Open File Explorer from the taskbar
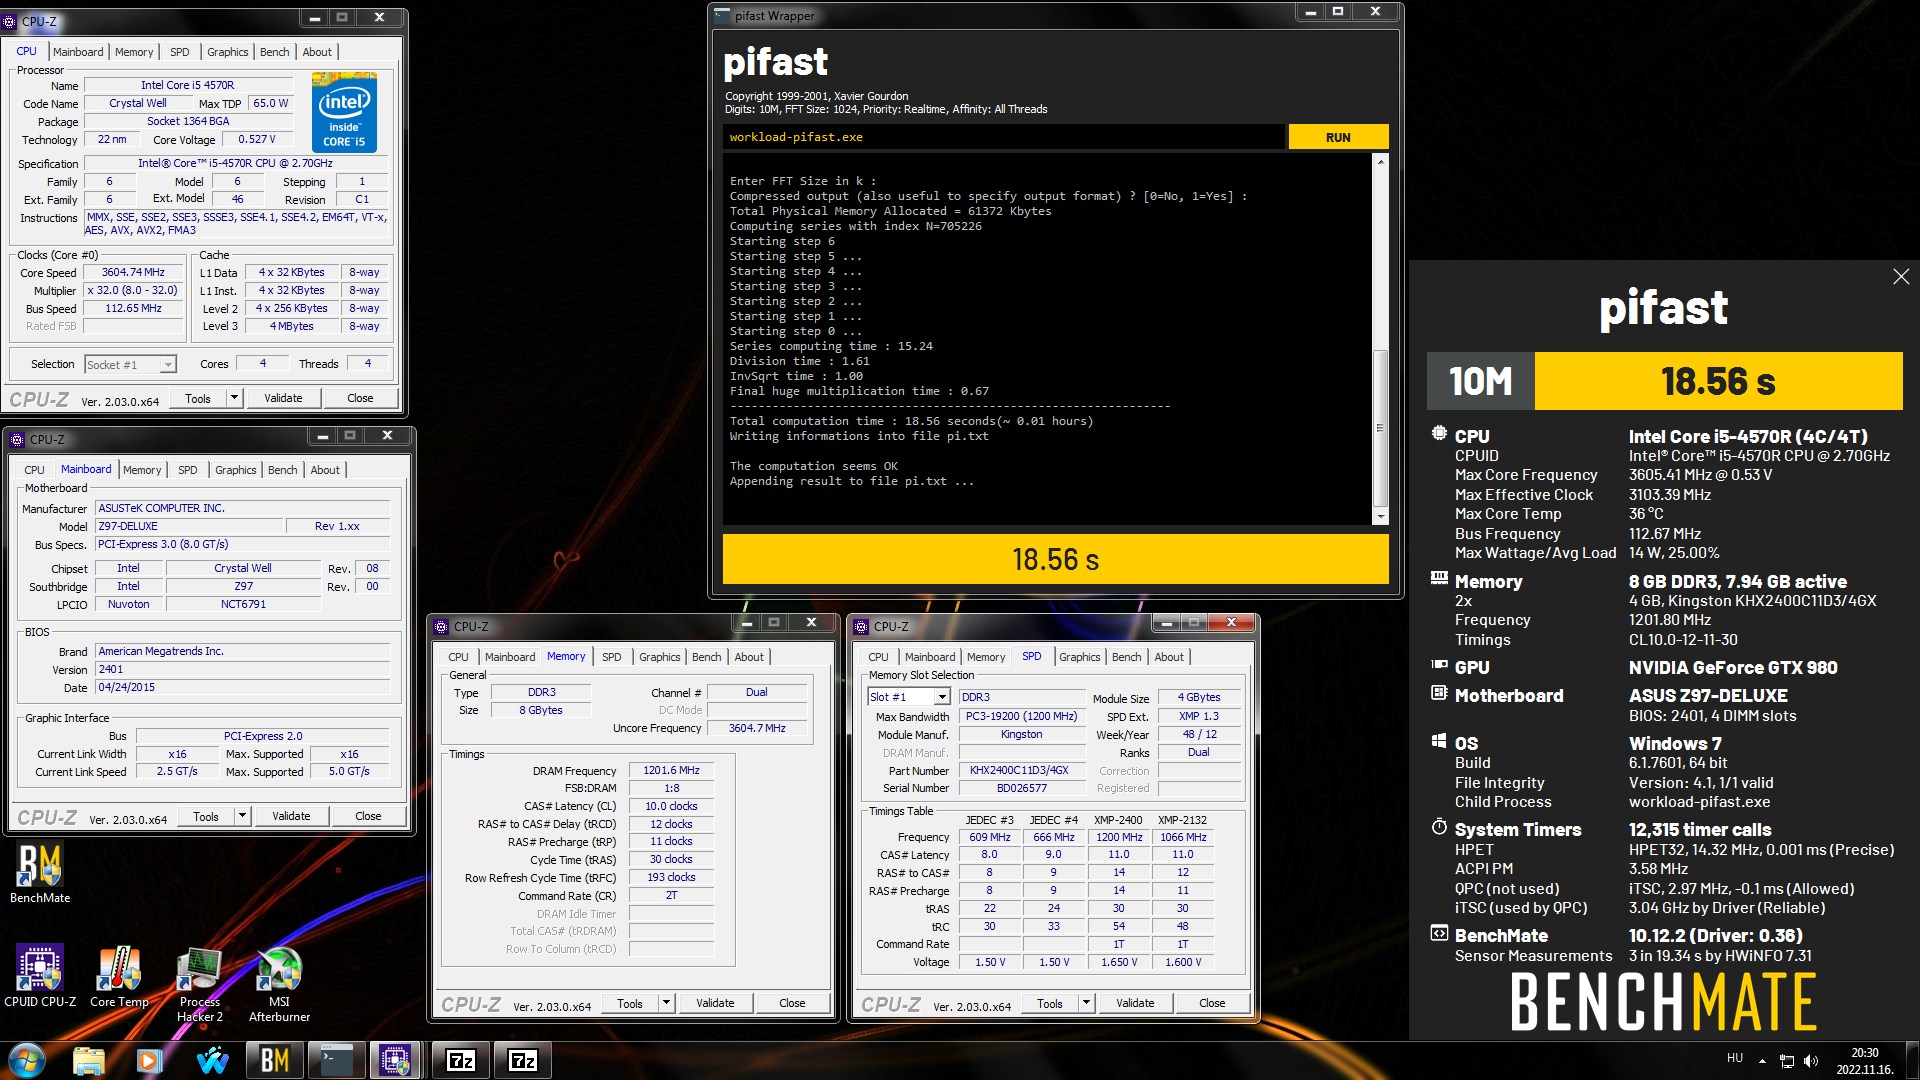This screenshot has height=1080, width=1920. pos(89,1060)
